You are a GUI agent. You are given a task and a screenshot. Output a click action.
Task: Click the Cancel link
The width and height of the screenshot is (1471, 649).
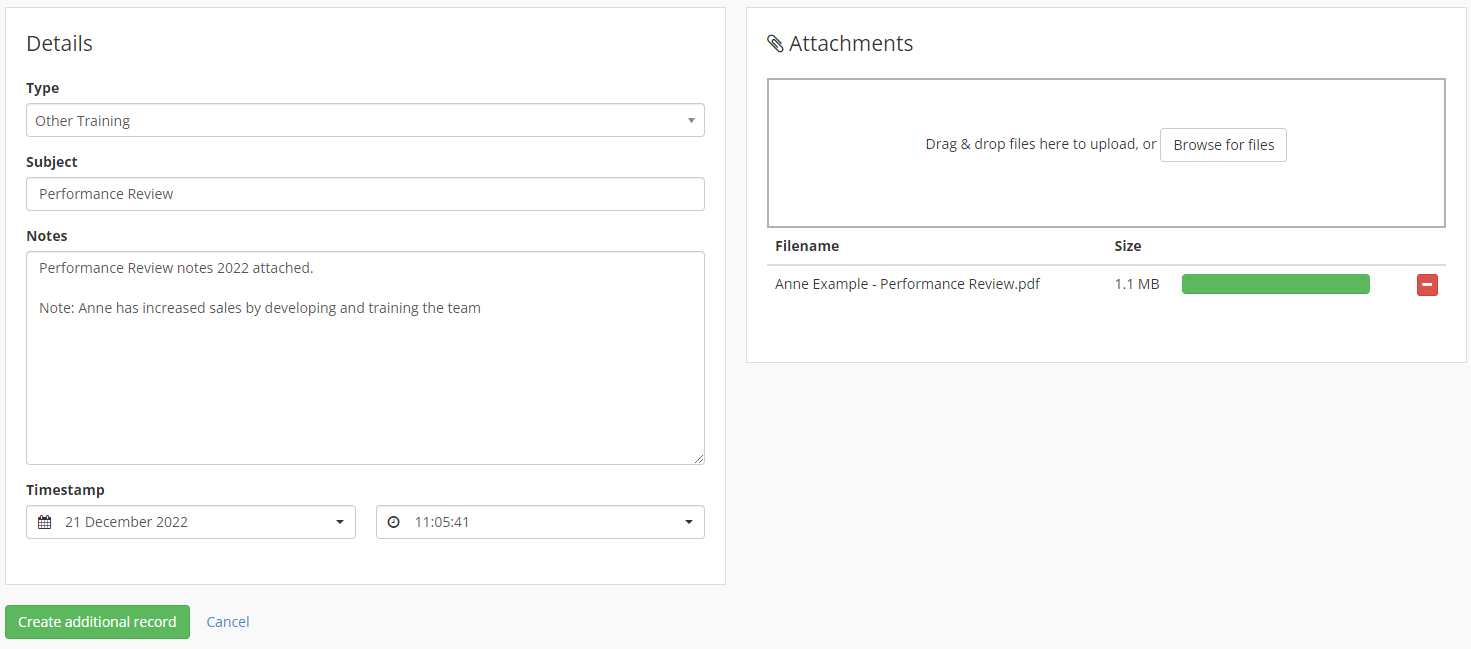point(228,622)
